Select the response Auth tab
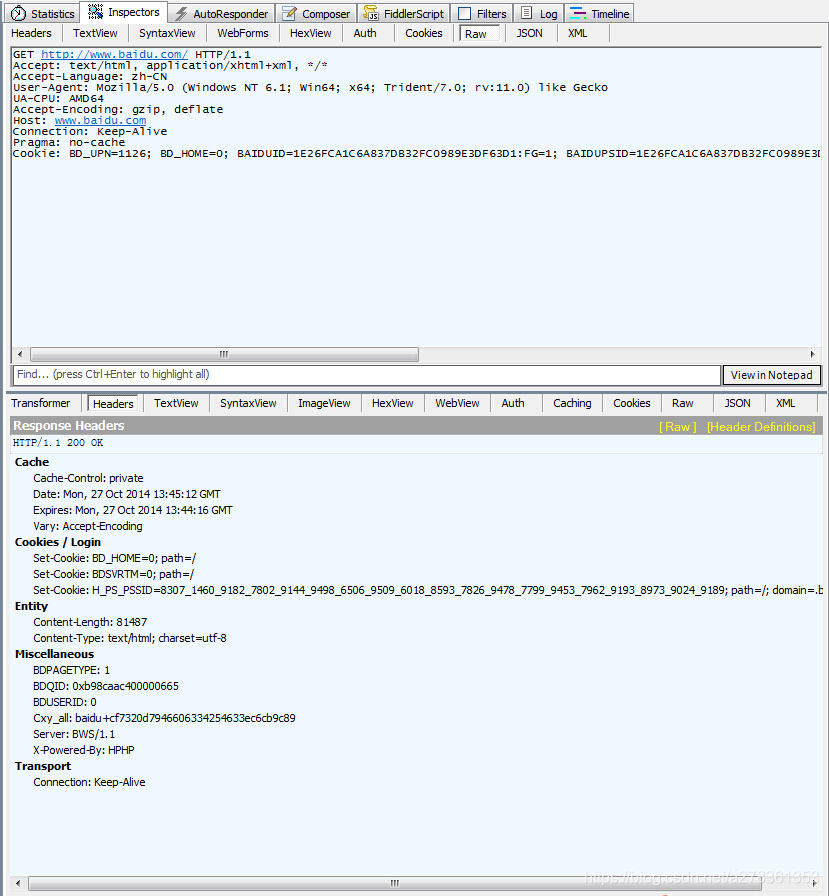The width and height of the screenshot is (829, 896). tap(513, 403)
